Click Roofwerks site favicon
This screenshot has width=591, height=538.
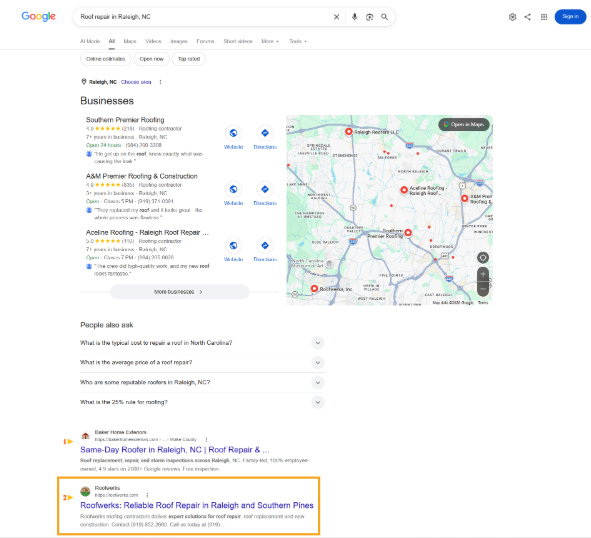click(86, 492)
